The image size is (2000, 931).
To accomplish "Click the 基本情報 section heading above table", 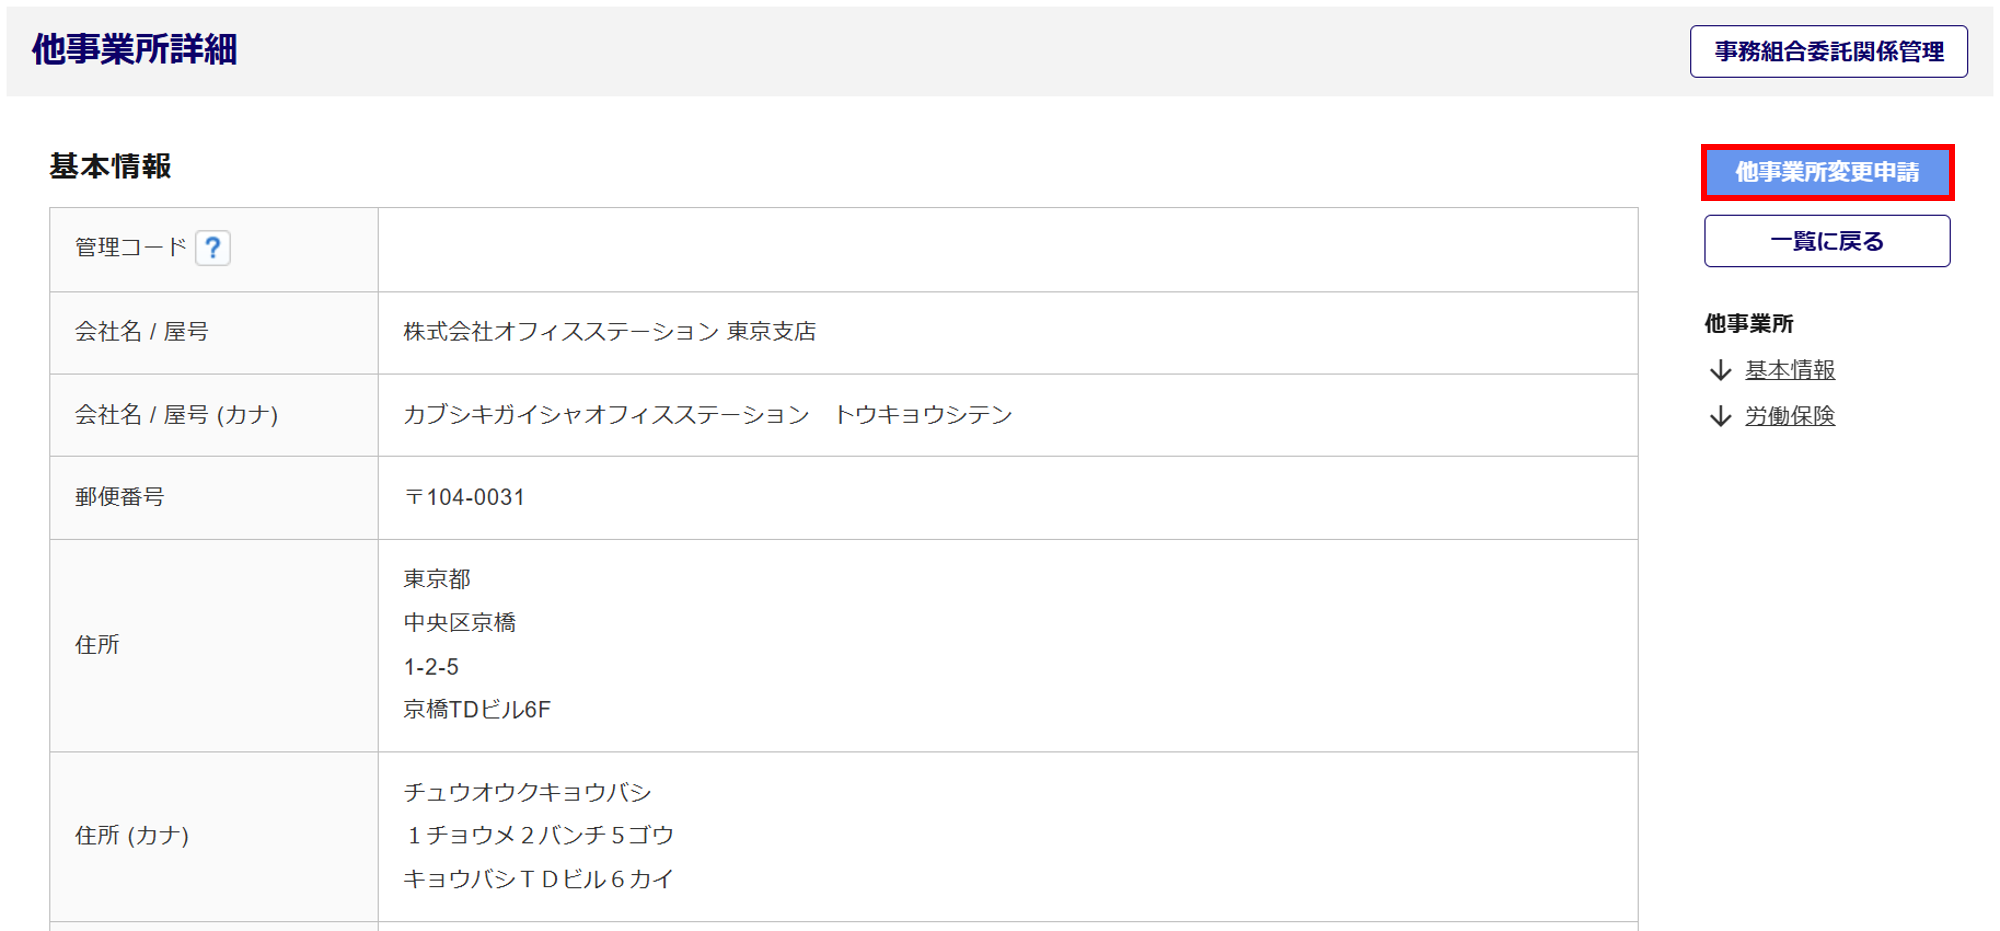I will (x=111, y=166).
